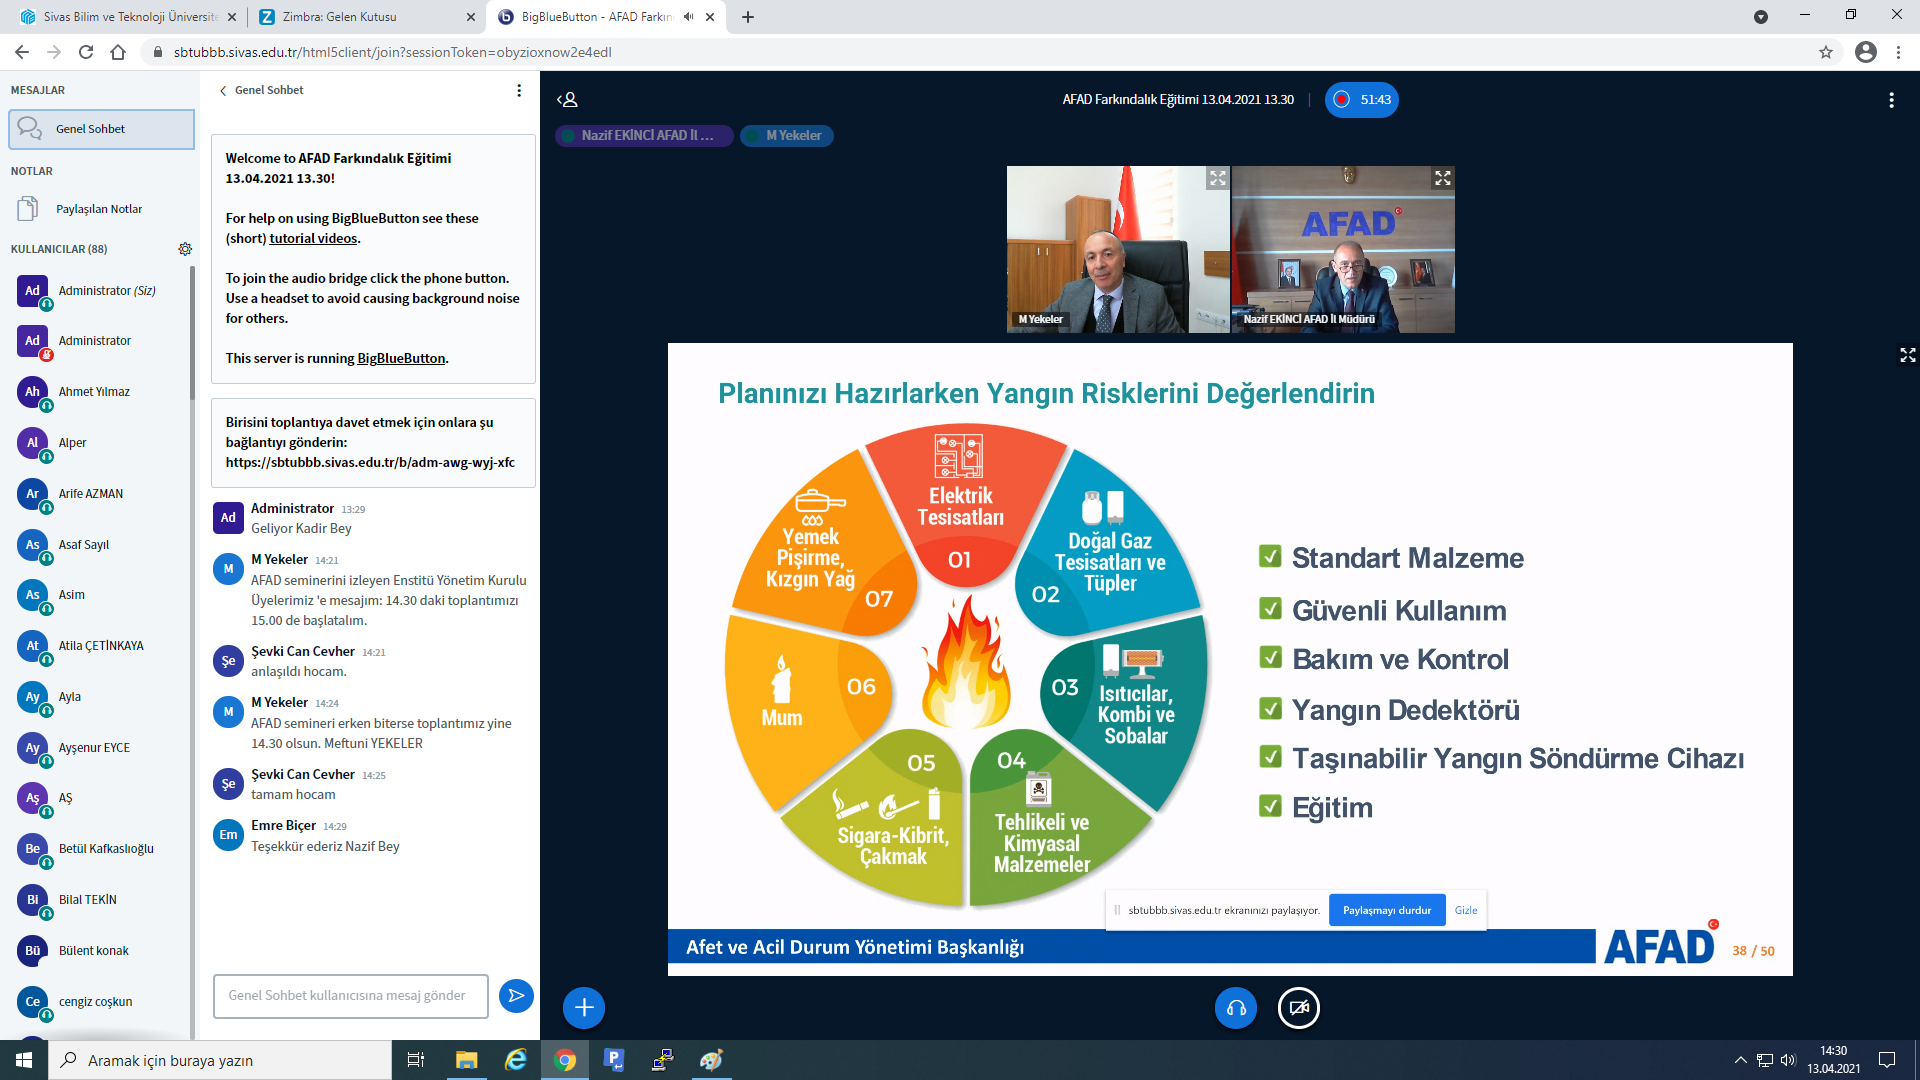Open Paint from taskbar
This screenshot has height=1080, width=1920.
(x=711, y=1060)
